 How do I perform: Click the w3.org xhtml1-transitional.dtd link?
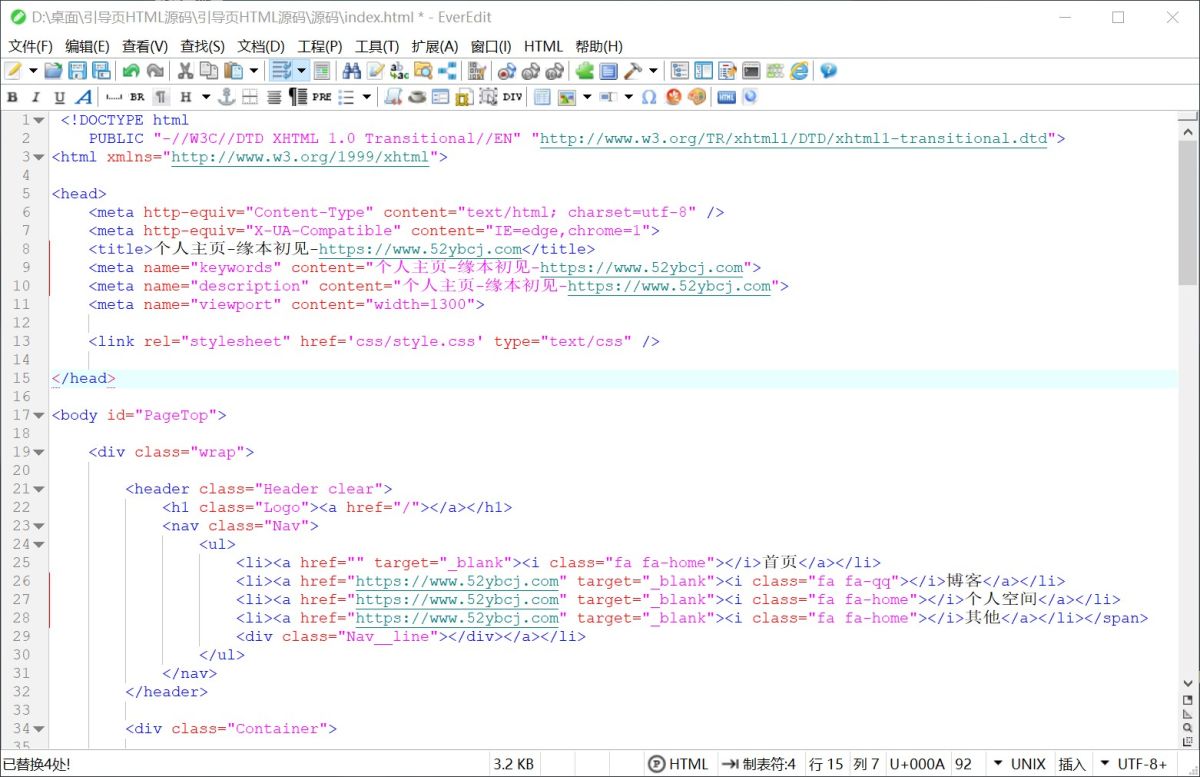794,139
